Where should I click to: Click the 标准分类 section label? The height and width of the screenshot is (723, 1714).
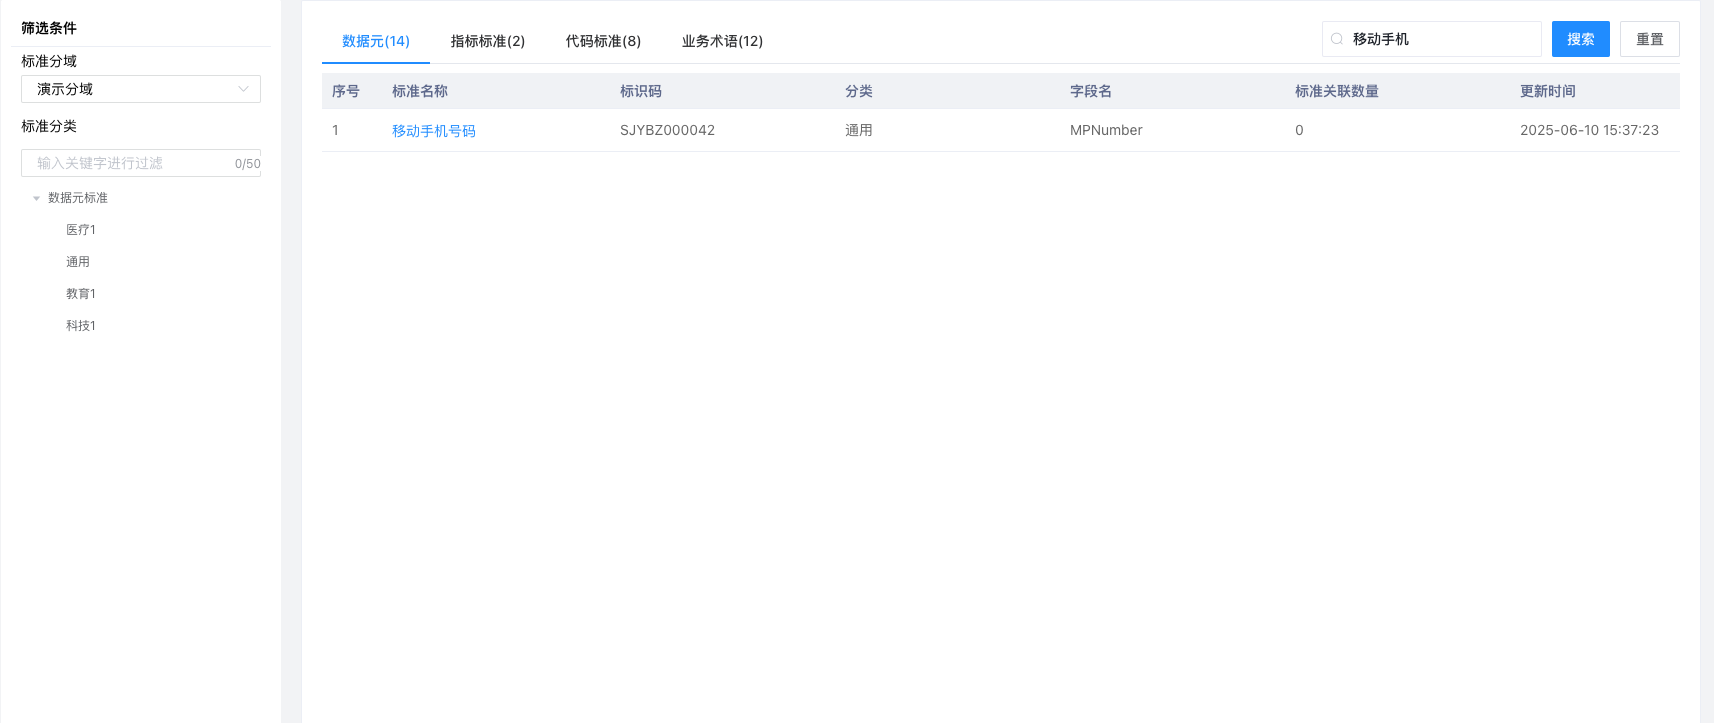49,126
